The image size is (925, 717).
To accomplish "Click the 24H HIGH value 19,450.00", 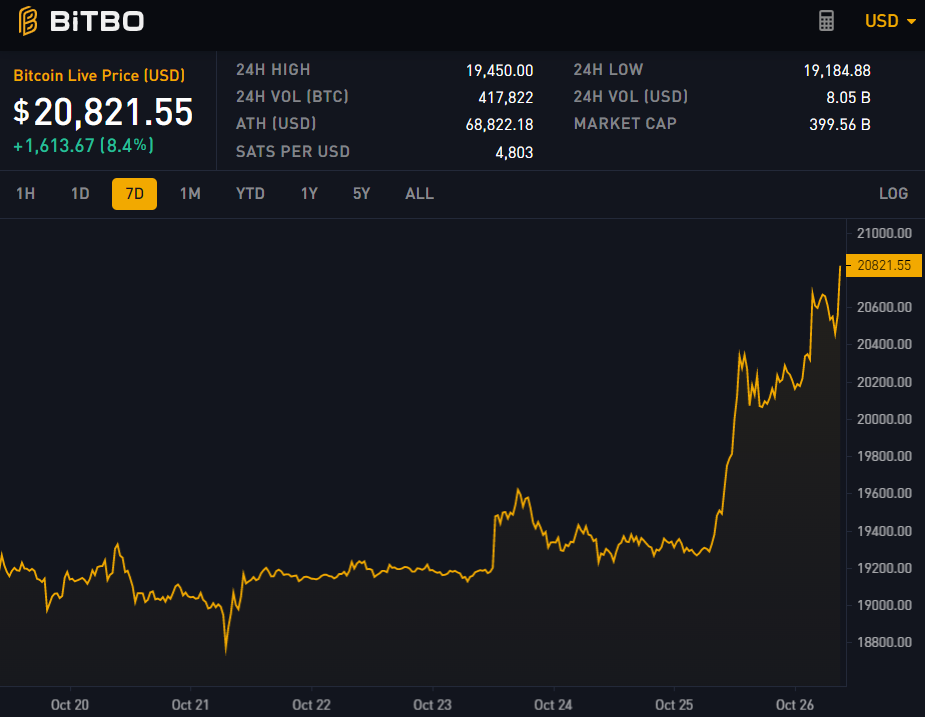I will click(500, 71).
